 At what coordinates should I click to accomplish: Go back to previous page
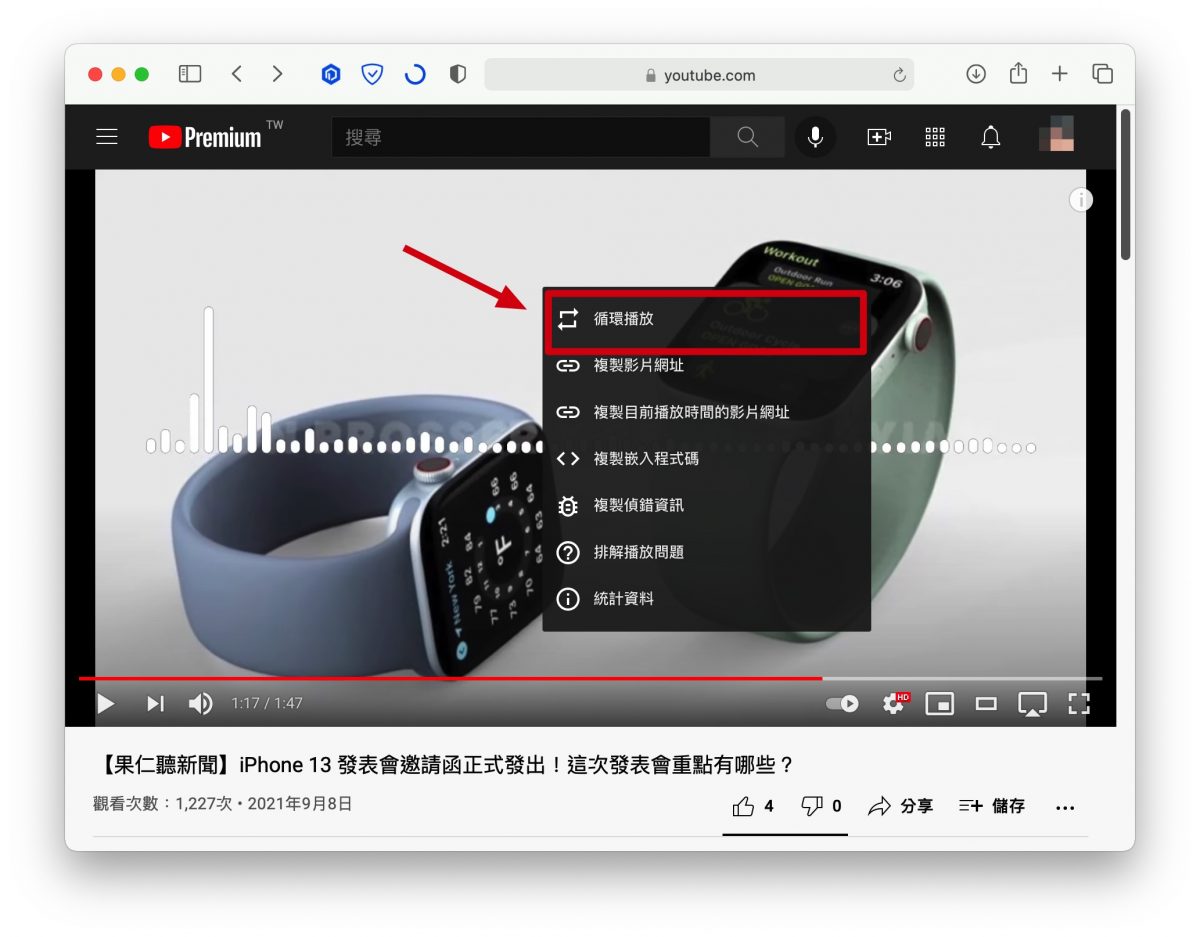(x=236, y=74)
